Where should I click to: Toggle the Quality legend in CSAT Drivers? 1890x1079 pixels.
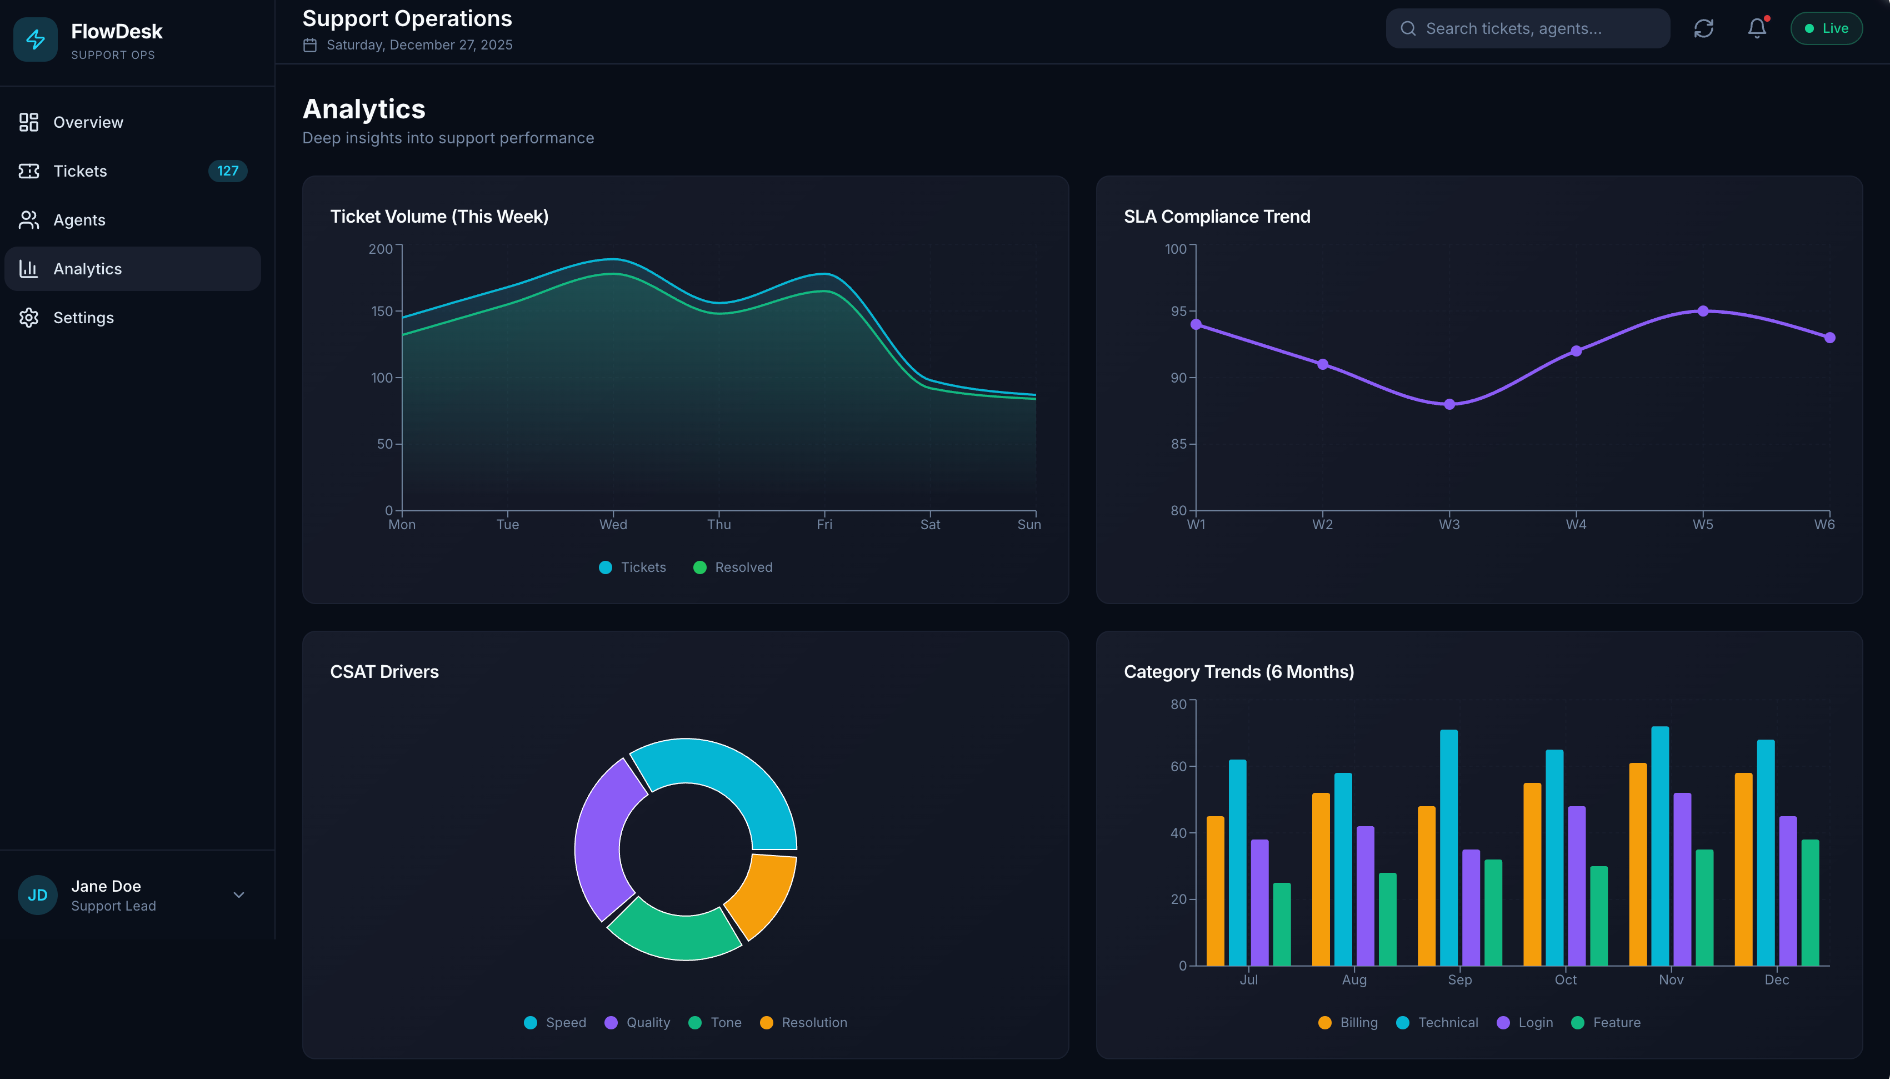click(x=637, y=1022)
